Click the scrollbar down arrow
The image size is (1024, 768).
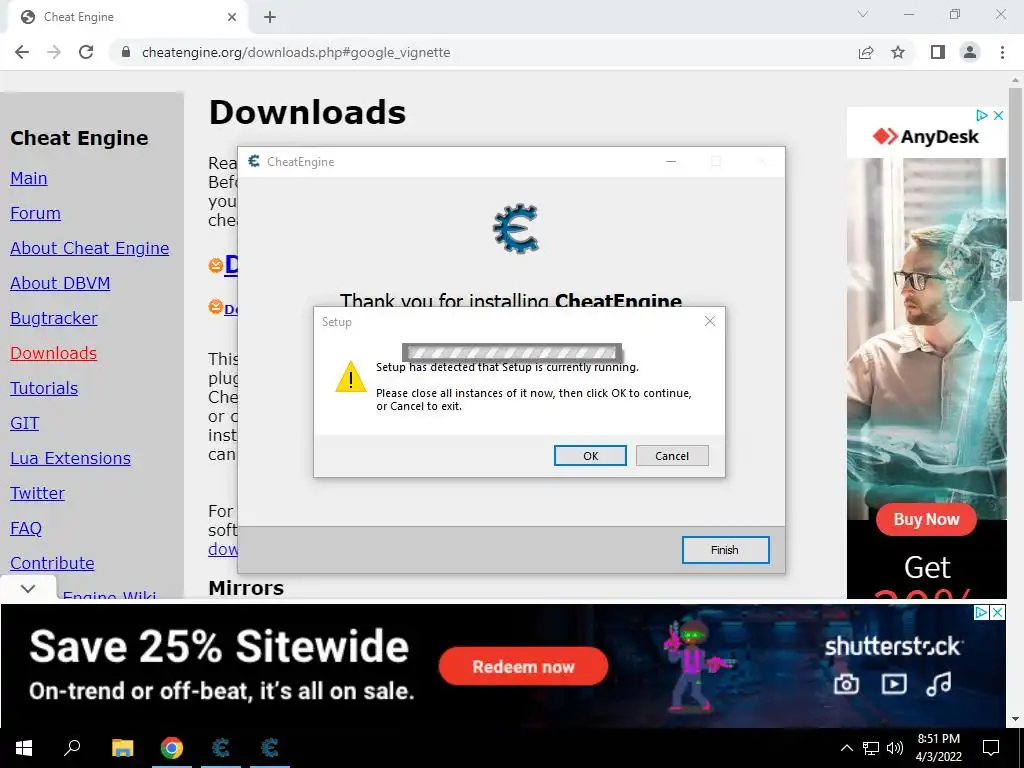(x=1015, y=719)
